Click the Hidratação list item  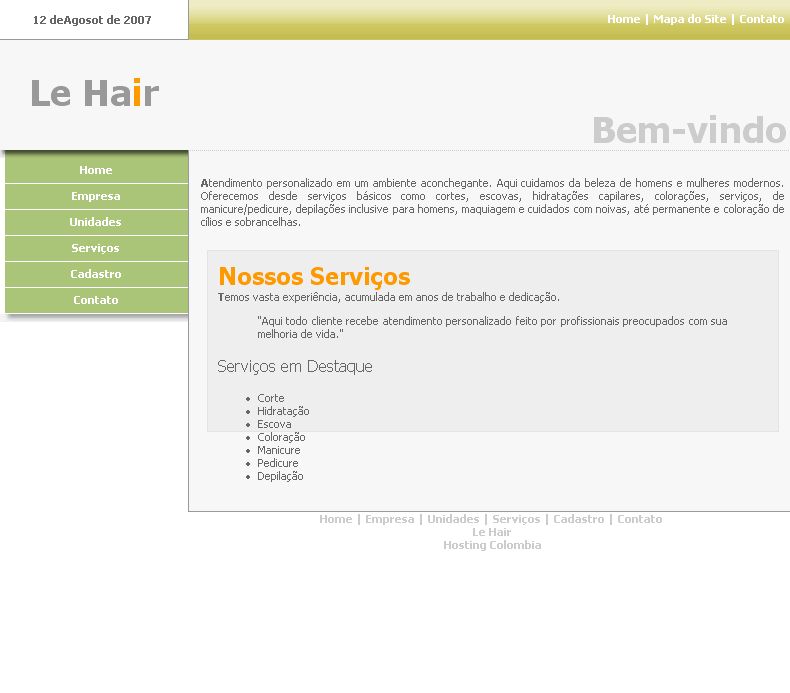[283, 411]
